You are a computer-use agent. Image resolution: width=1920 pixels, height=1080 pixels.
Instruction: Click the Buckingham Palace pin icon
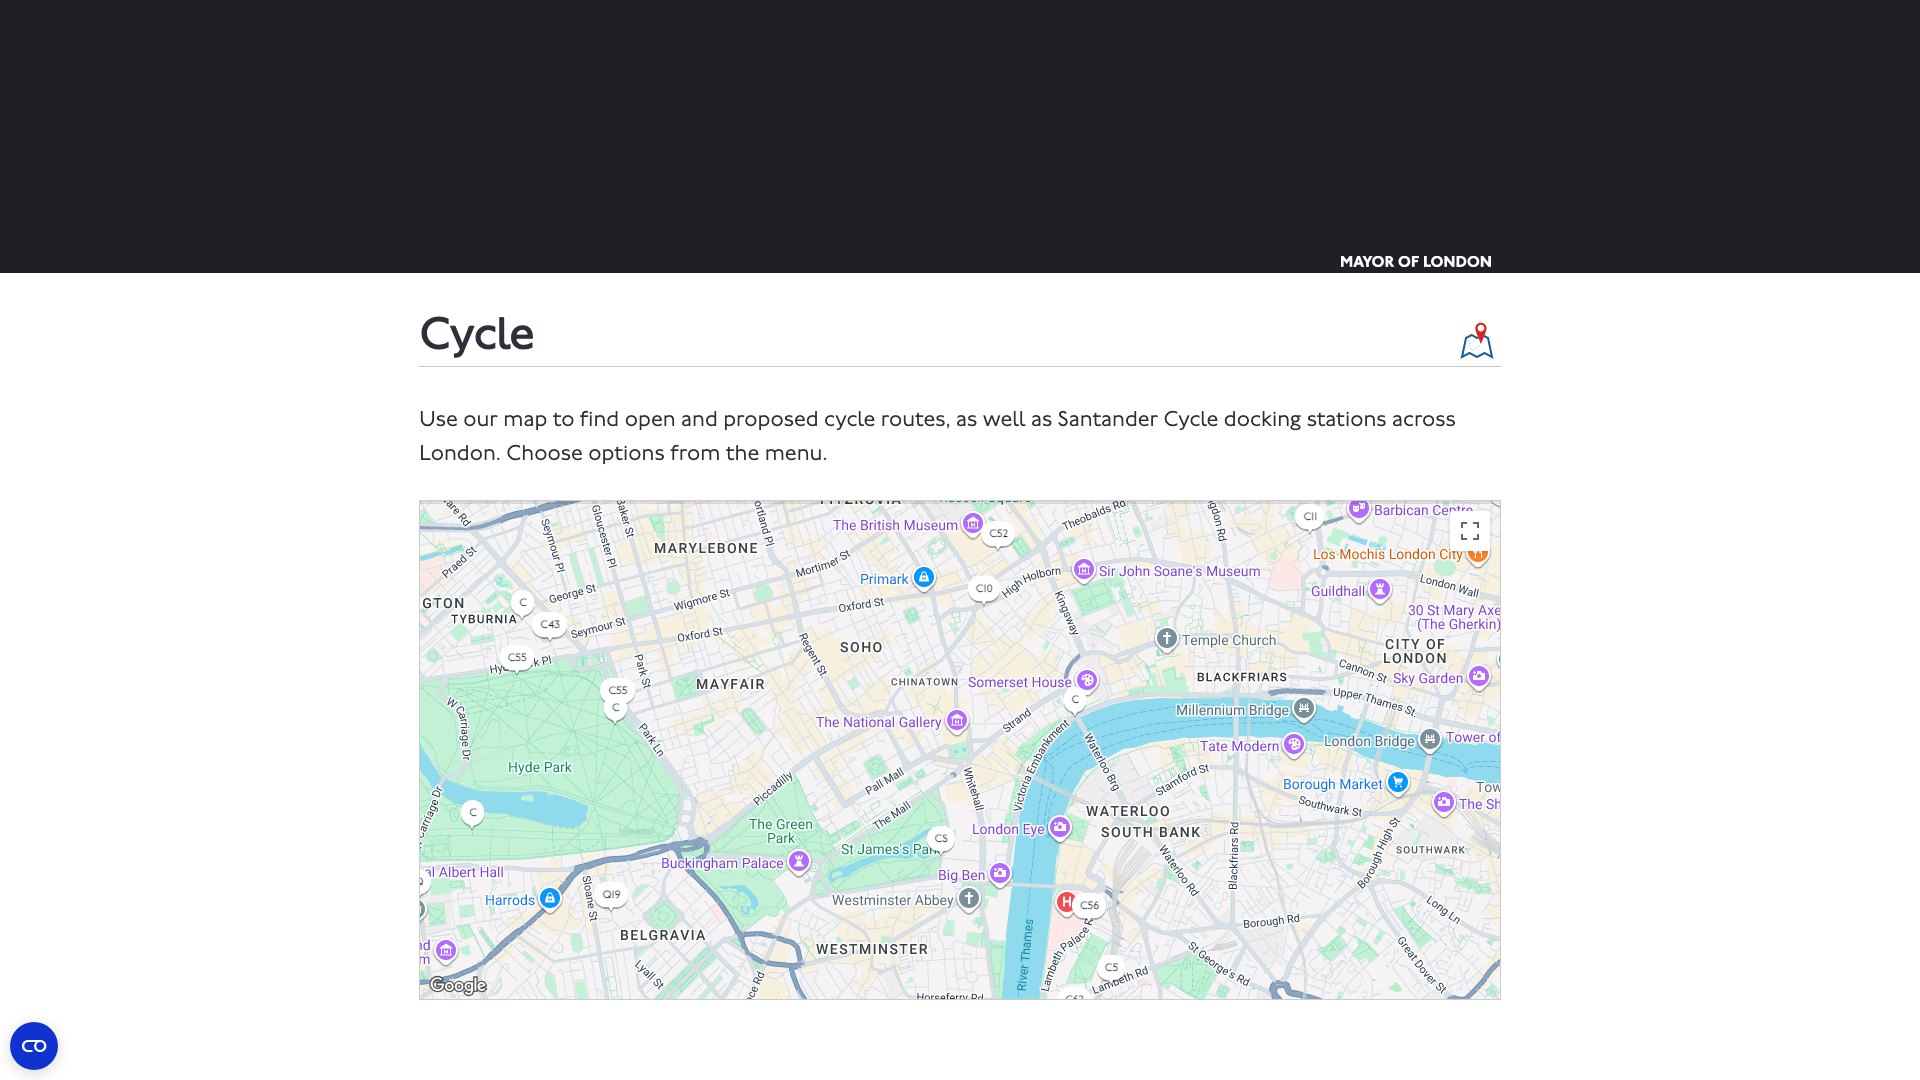click(798, 862)
